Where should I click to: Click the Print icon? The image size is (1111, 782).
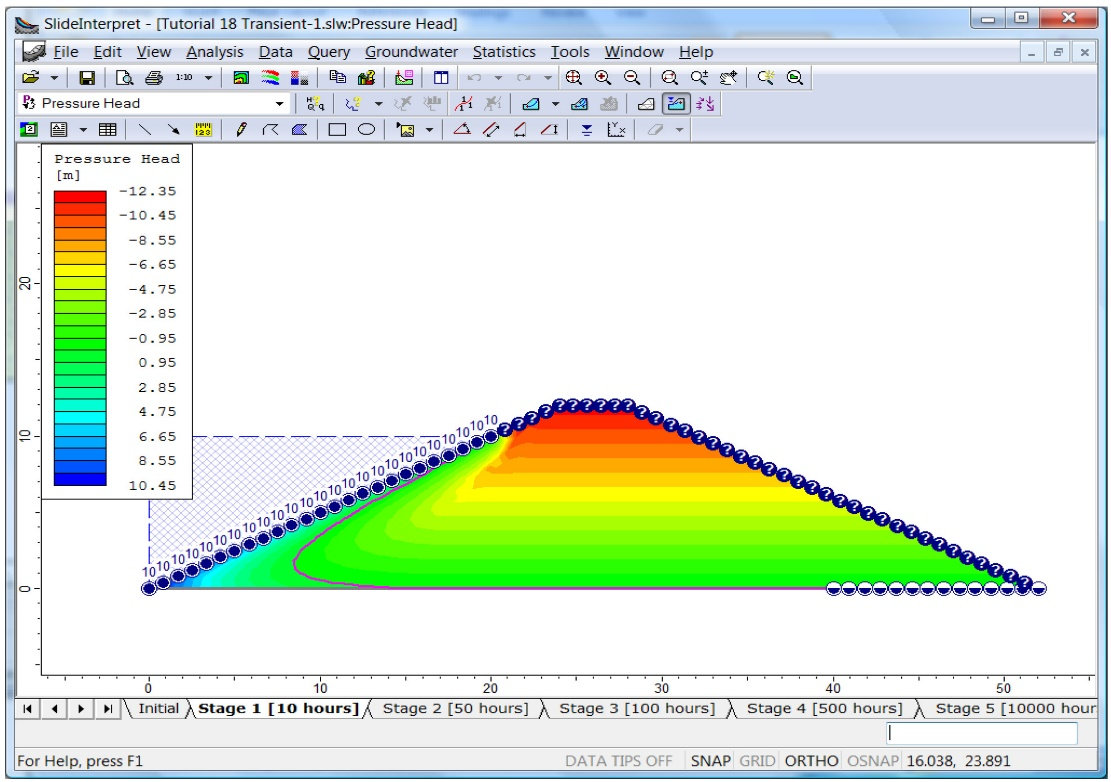(154, 77)
